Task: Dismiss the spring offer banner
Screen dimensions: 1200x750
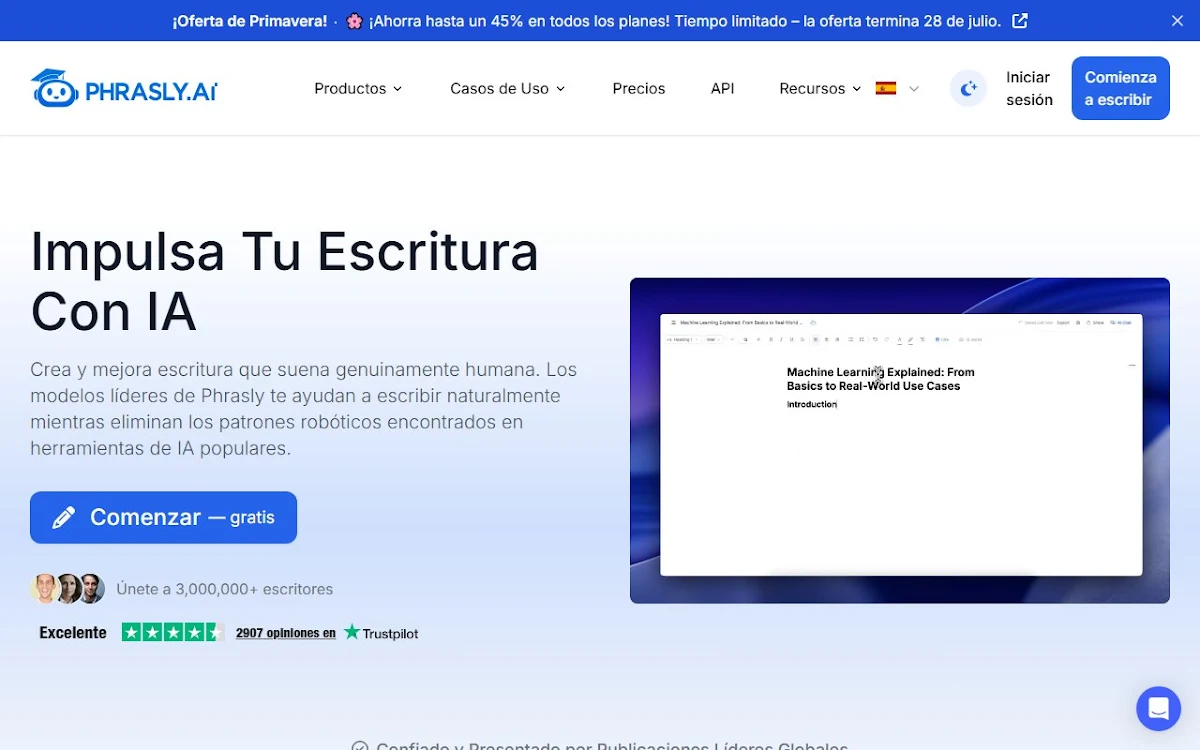Action: click(1177, 21)
